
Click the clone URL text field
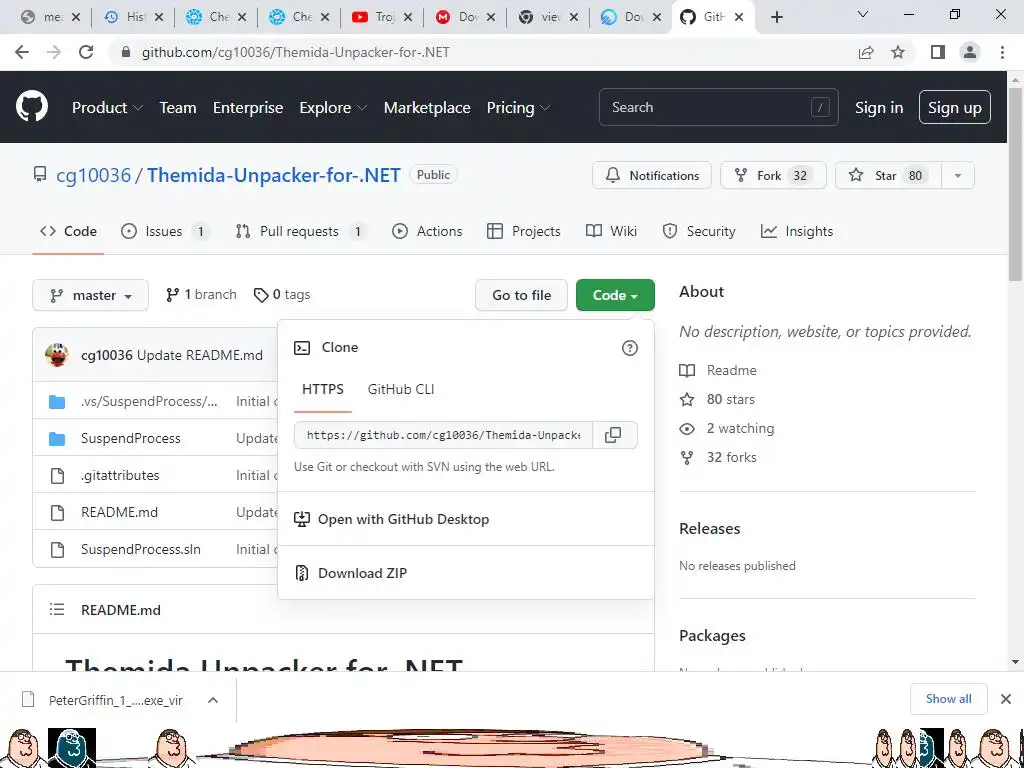(443, 435)
